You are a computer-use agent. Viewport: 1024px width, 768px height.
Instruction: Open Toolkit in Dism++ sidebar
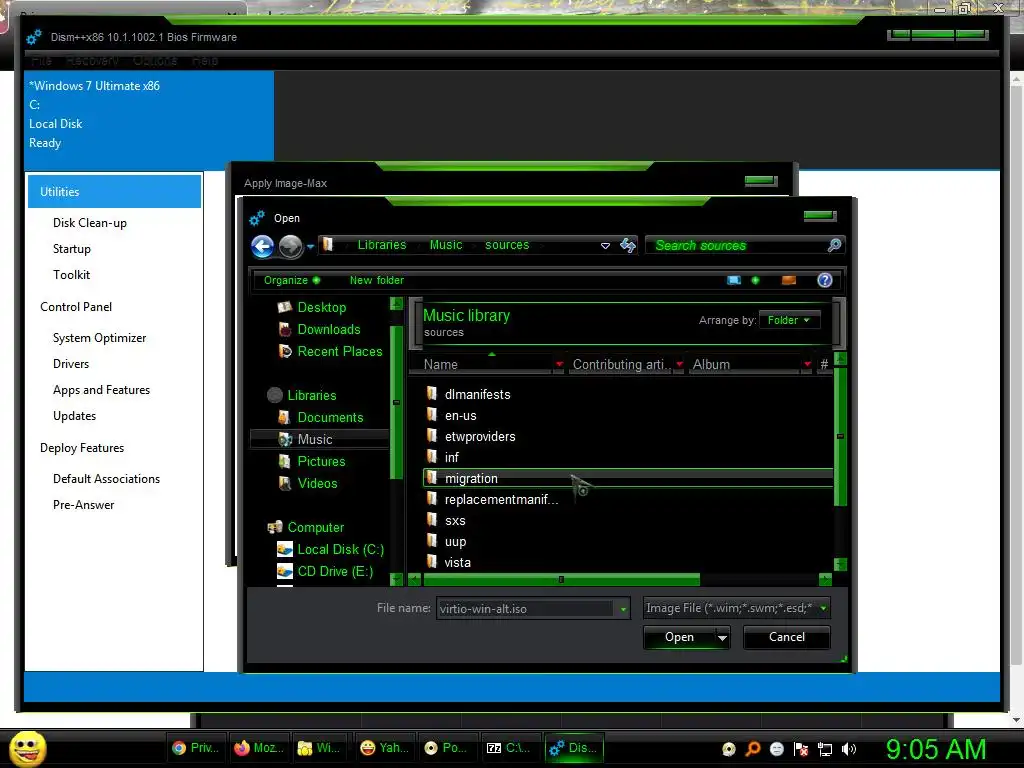point(71,275)
